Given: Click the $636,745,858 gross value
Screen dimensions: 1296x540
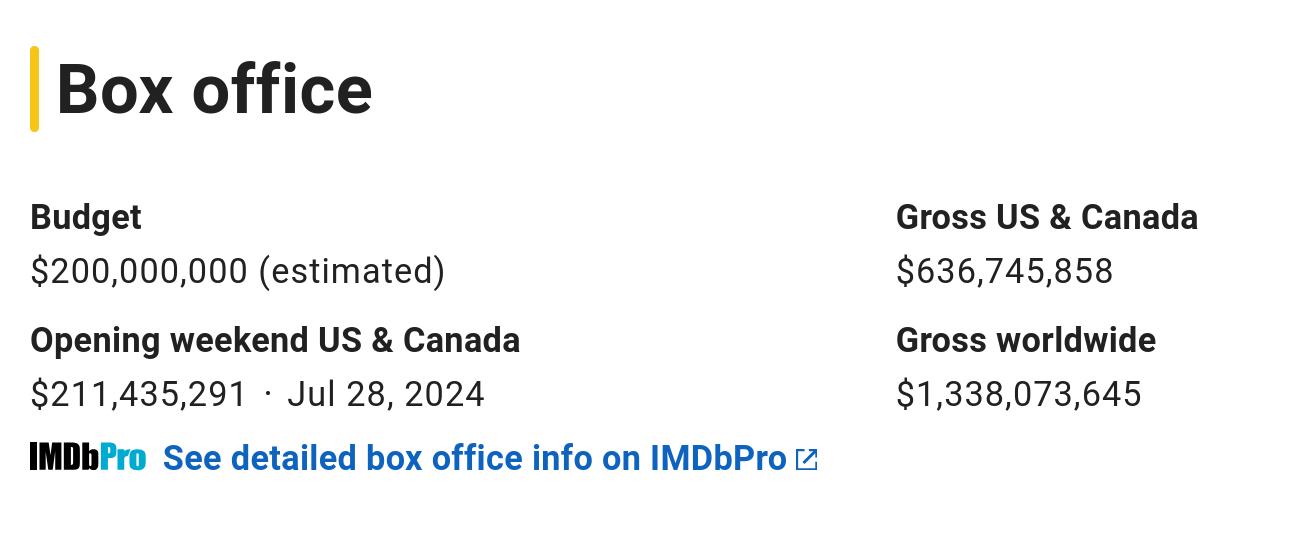Looking at the screenshot, I should pyautogui.click(x=1005, y=271).
